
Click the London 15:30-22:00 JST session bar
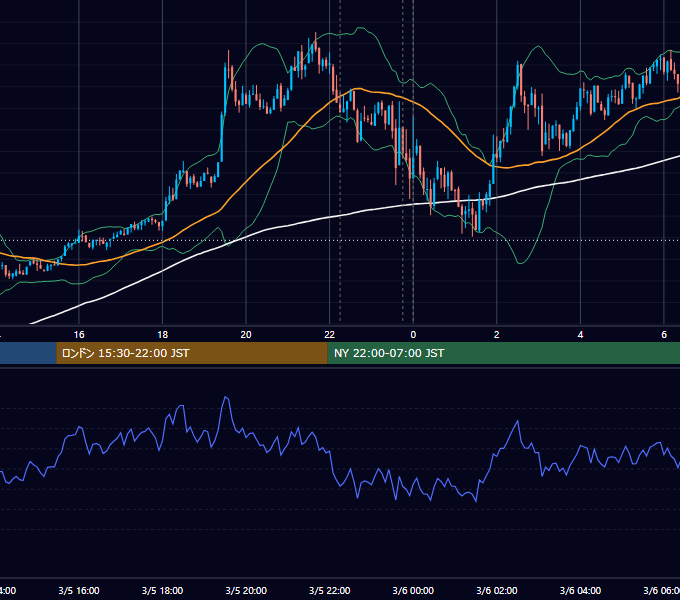pyautogui.click(x=192, y=353)
